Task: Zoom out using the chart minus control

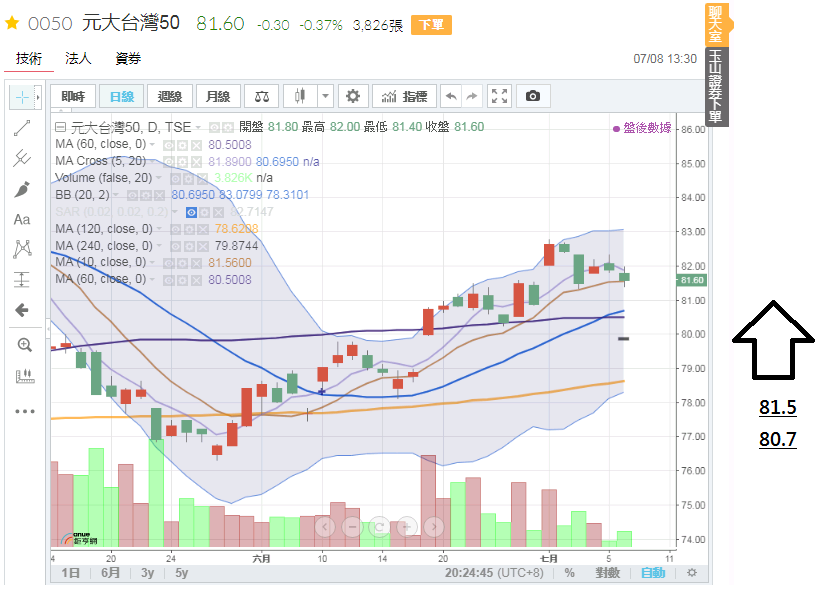Action: click(x=352, y=527)
